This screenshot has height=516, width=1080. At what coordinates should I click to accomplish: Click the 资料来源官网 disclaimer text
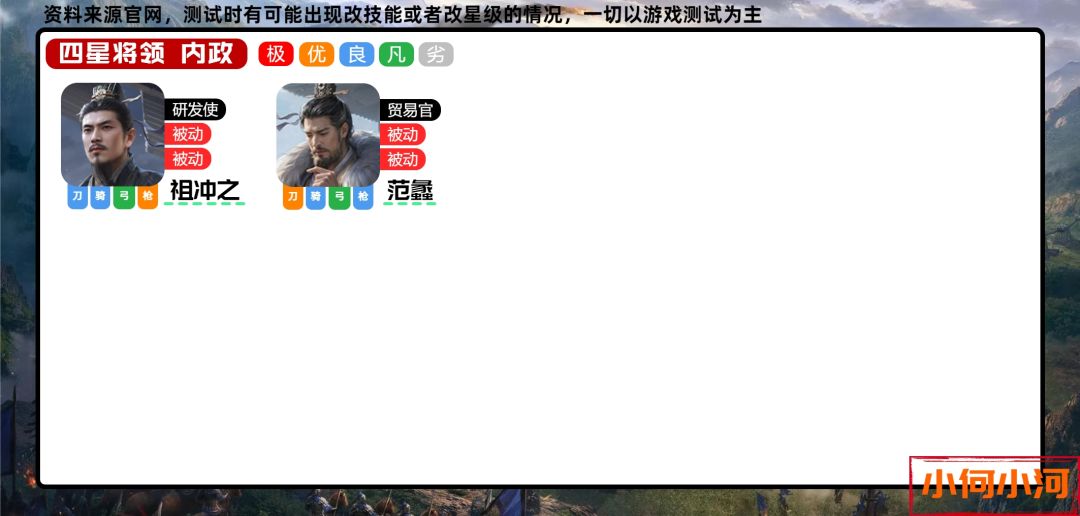[403, 14]
